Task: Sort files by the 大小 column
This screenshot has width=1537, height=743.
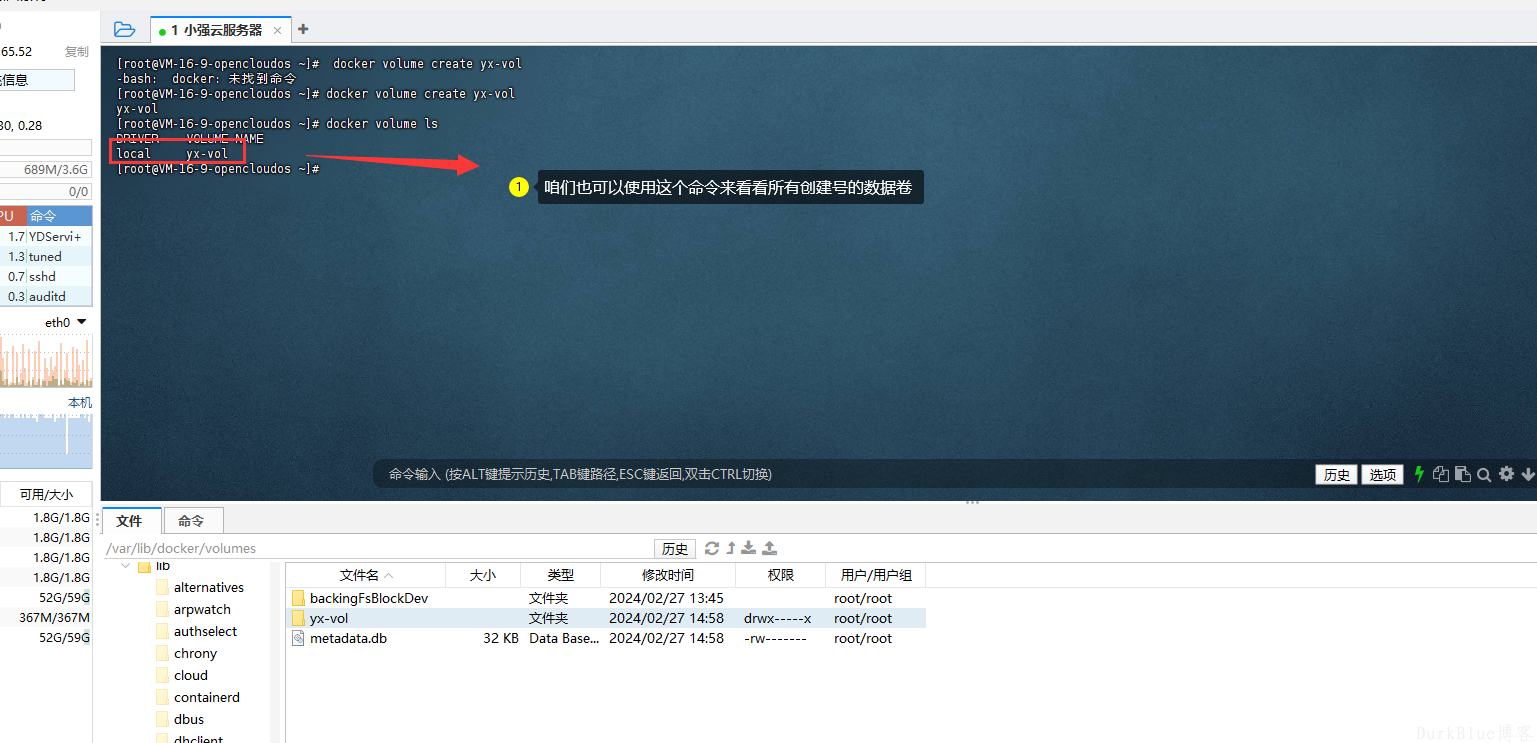Action: tap(483, 575)
